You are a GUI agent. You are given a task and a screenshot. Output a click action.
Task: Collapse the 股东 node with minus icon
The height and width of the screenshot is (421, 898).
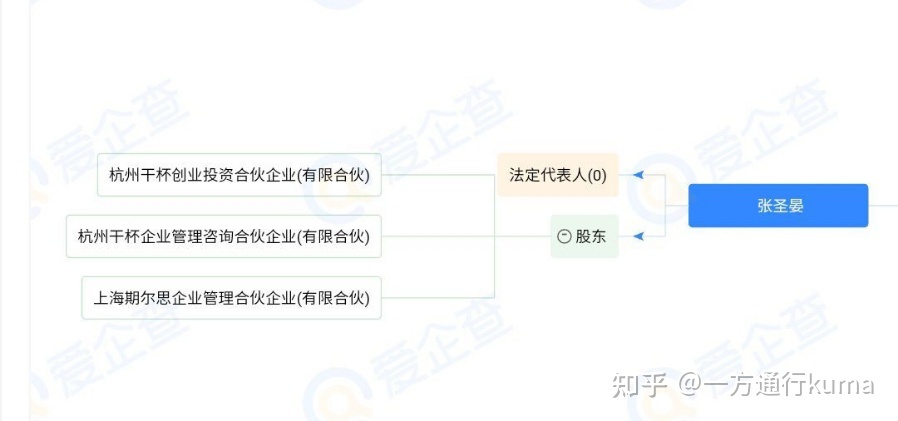click(x=565, y=237)
